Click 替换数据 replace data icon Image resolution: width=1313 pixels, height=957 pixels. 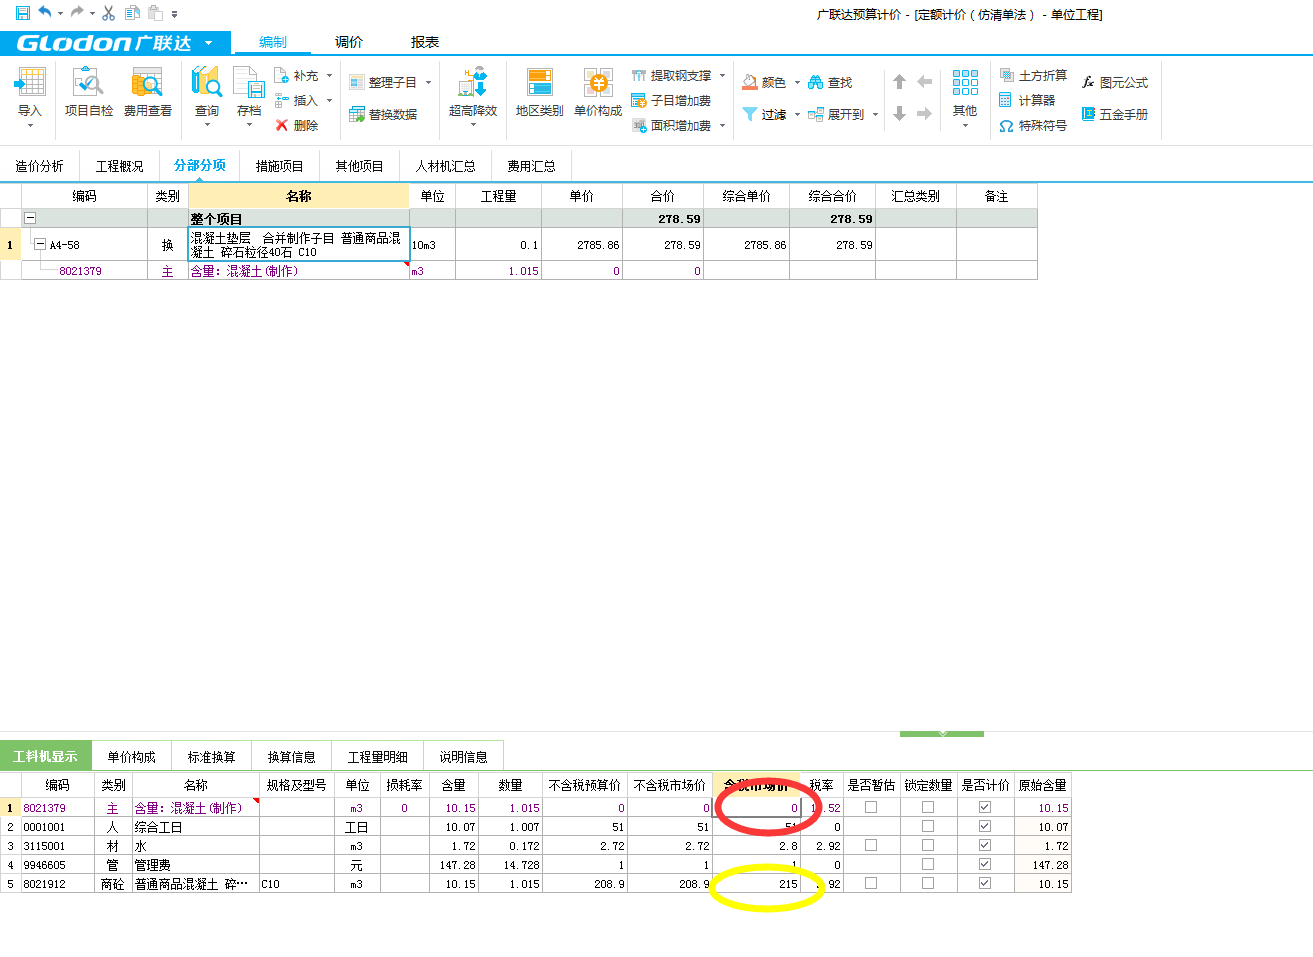tap(357, 115)
